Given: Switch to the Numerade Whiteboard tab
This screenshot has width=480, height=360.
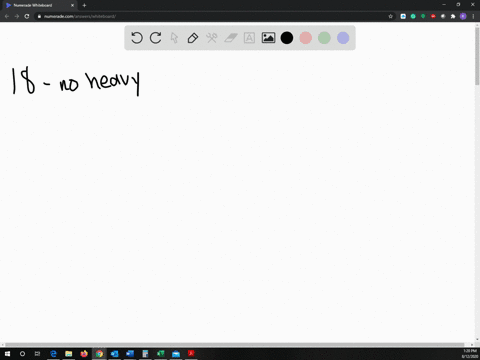Looking at the screenshot, I should click(x=39, y=5).
